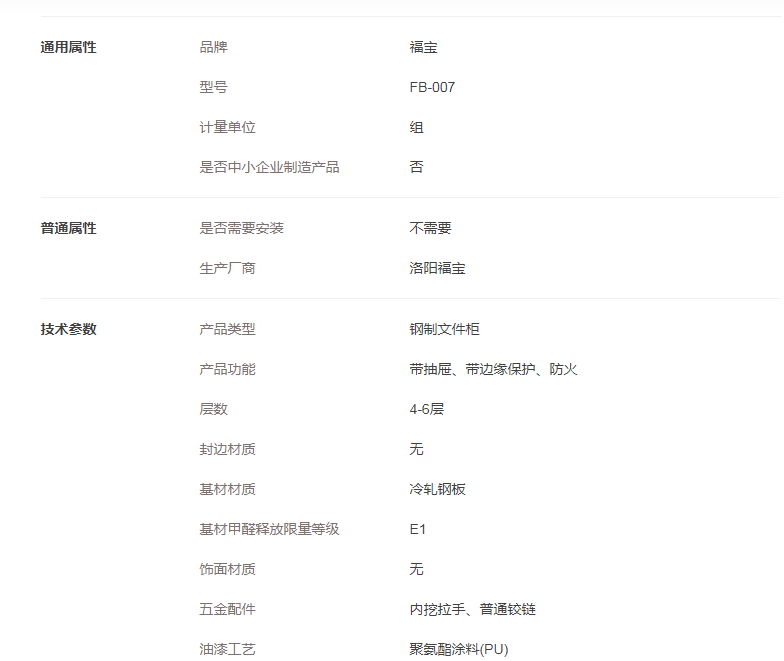Click the 五金配件 label

[228, 609]
